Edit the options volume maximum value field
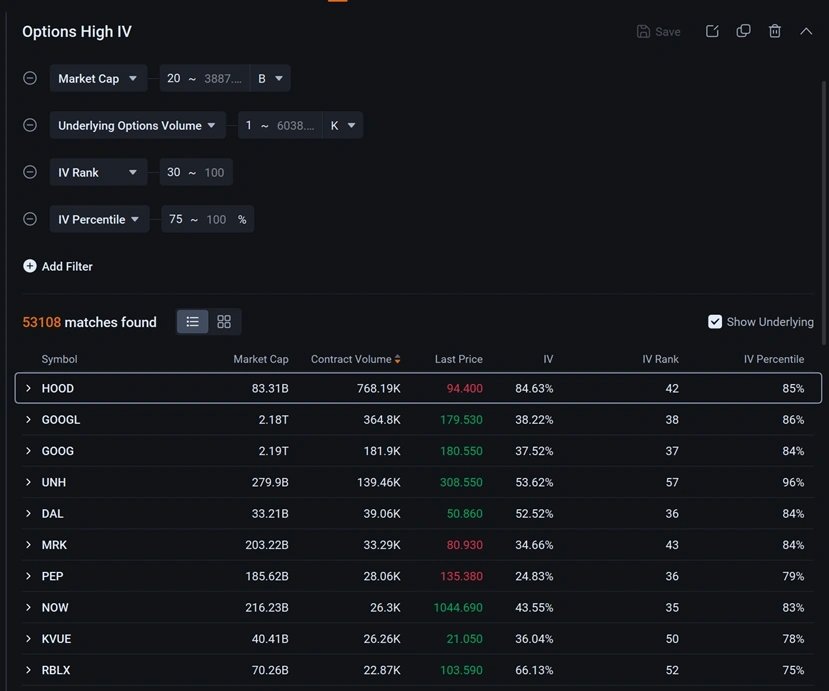Image resolution: width=829 pixels, height=691 pixels. [x=296, y=125]
